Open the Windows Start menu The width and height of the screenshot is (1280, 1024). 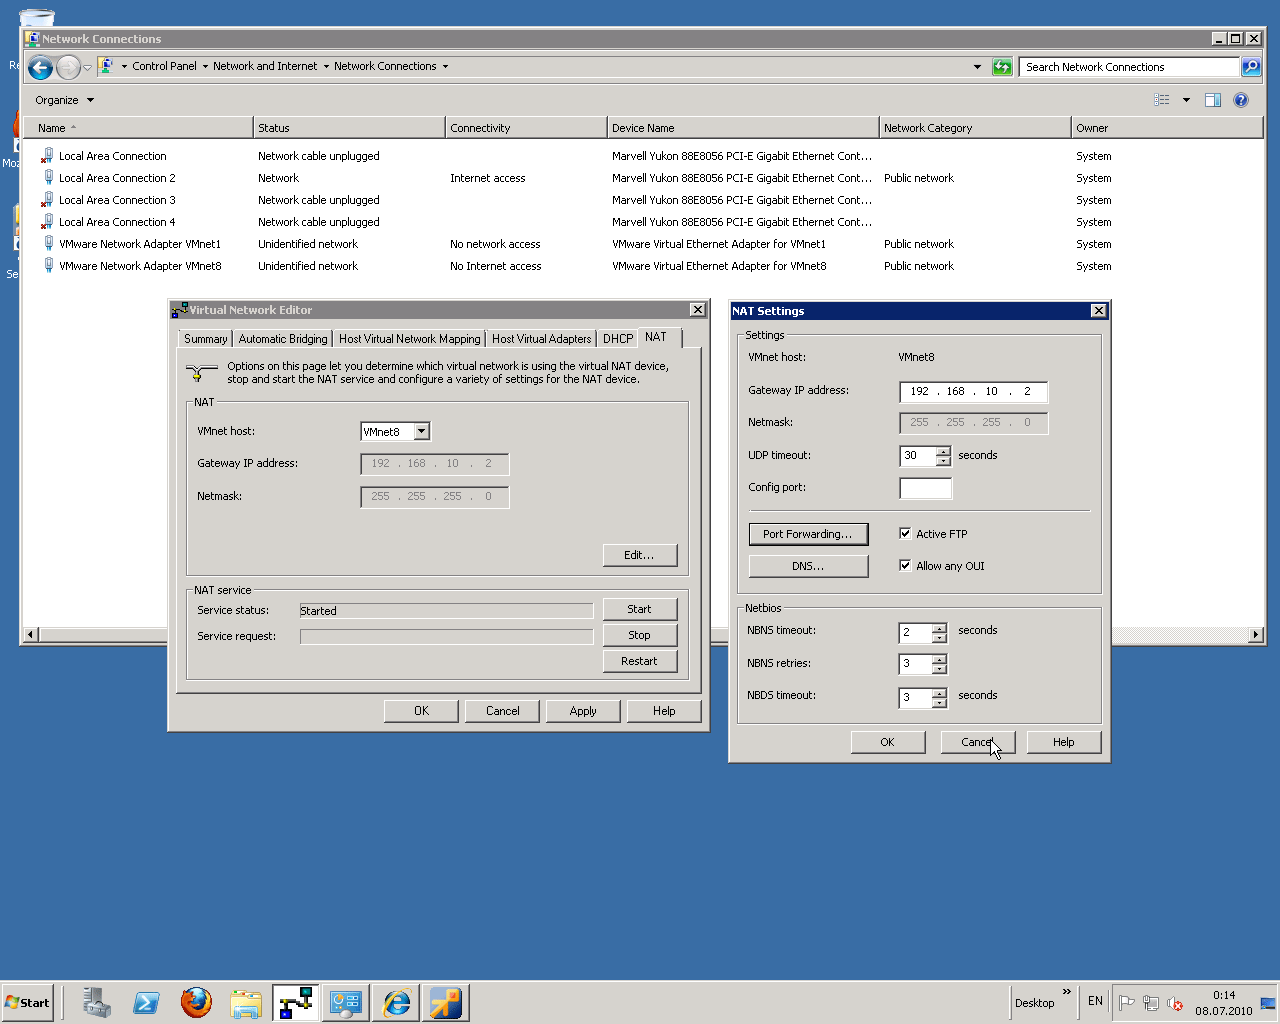pos(28,1002)
